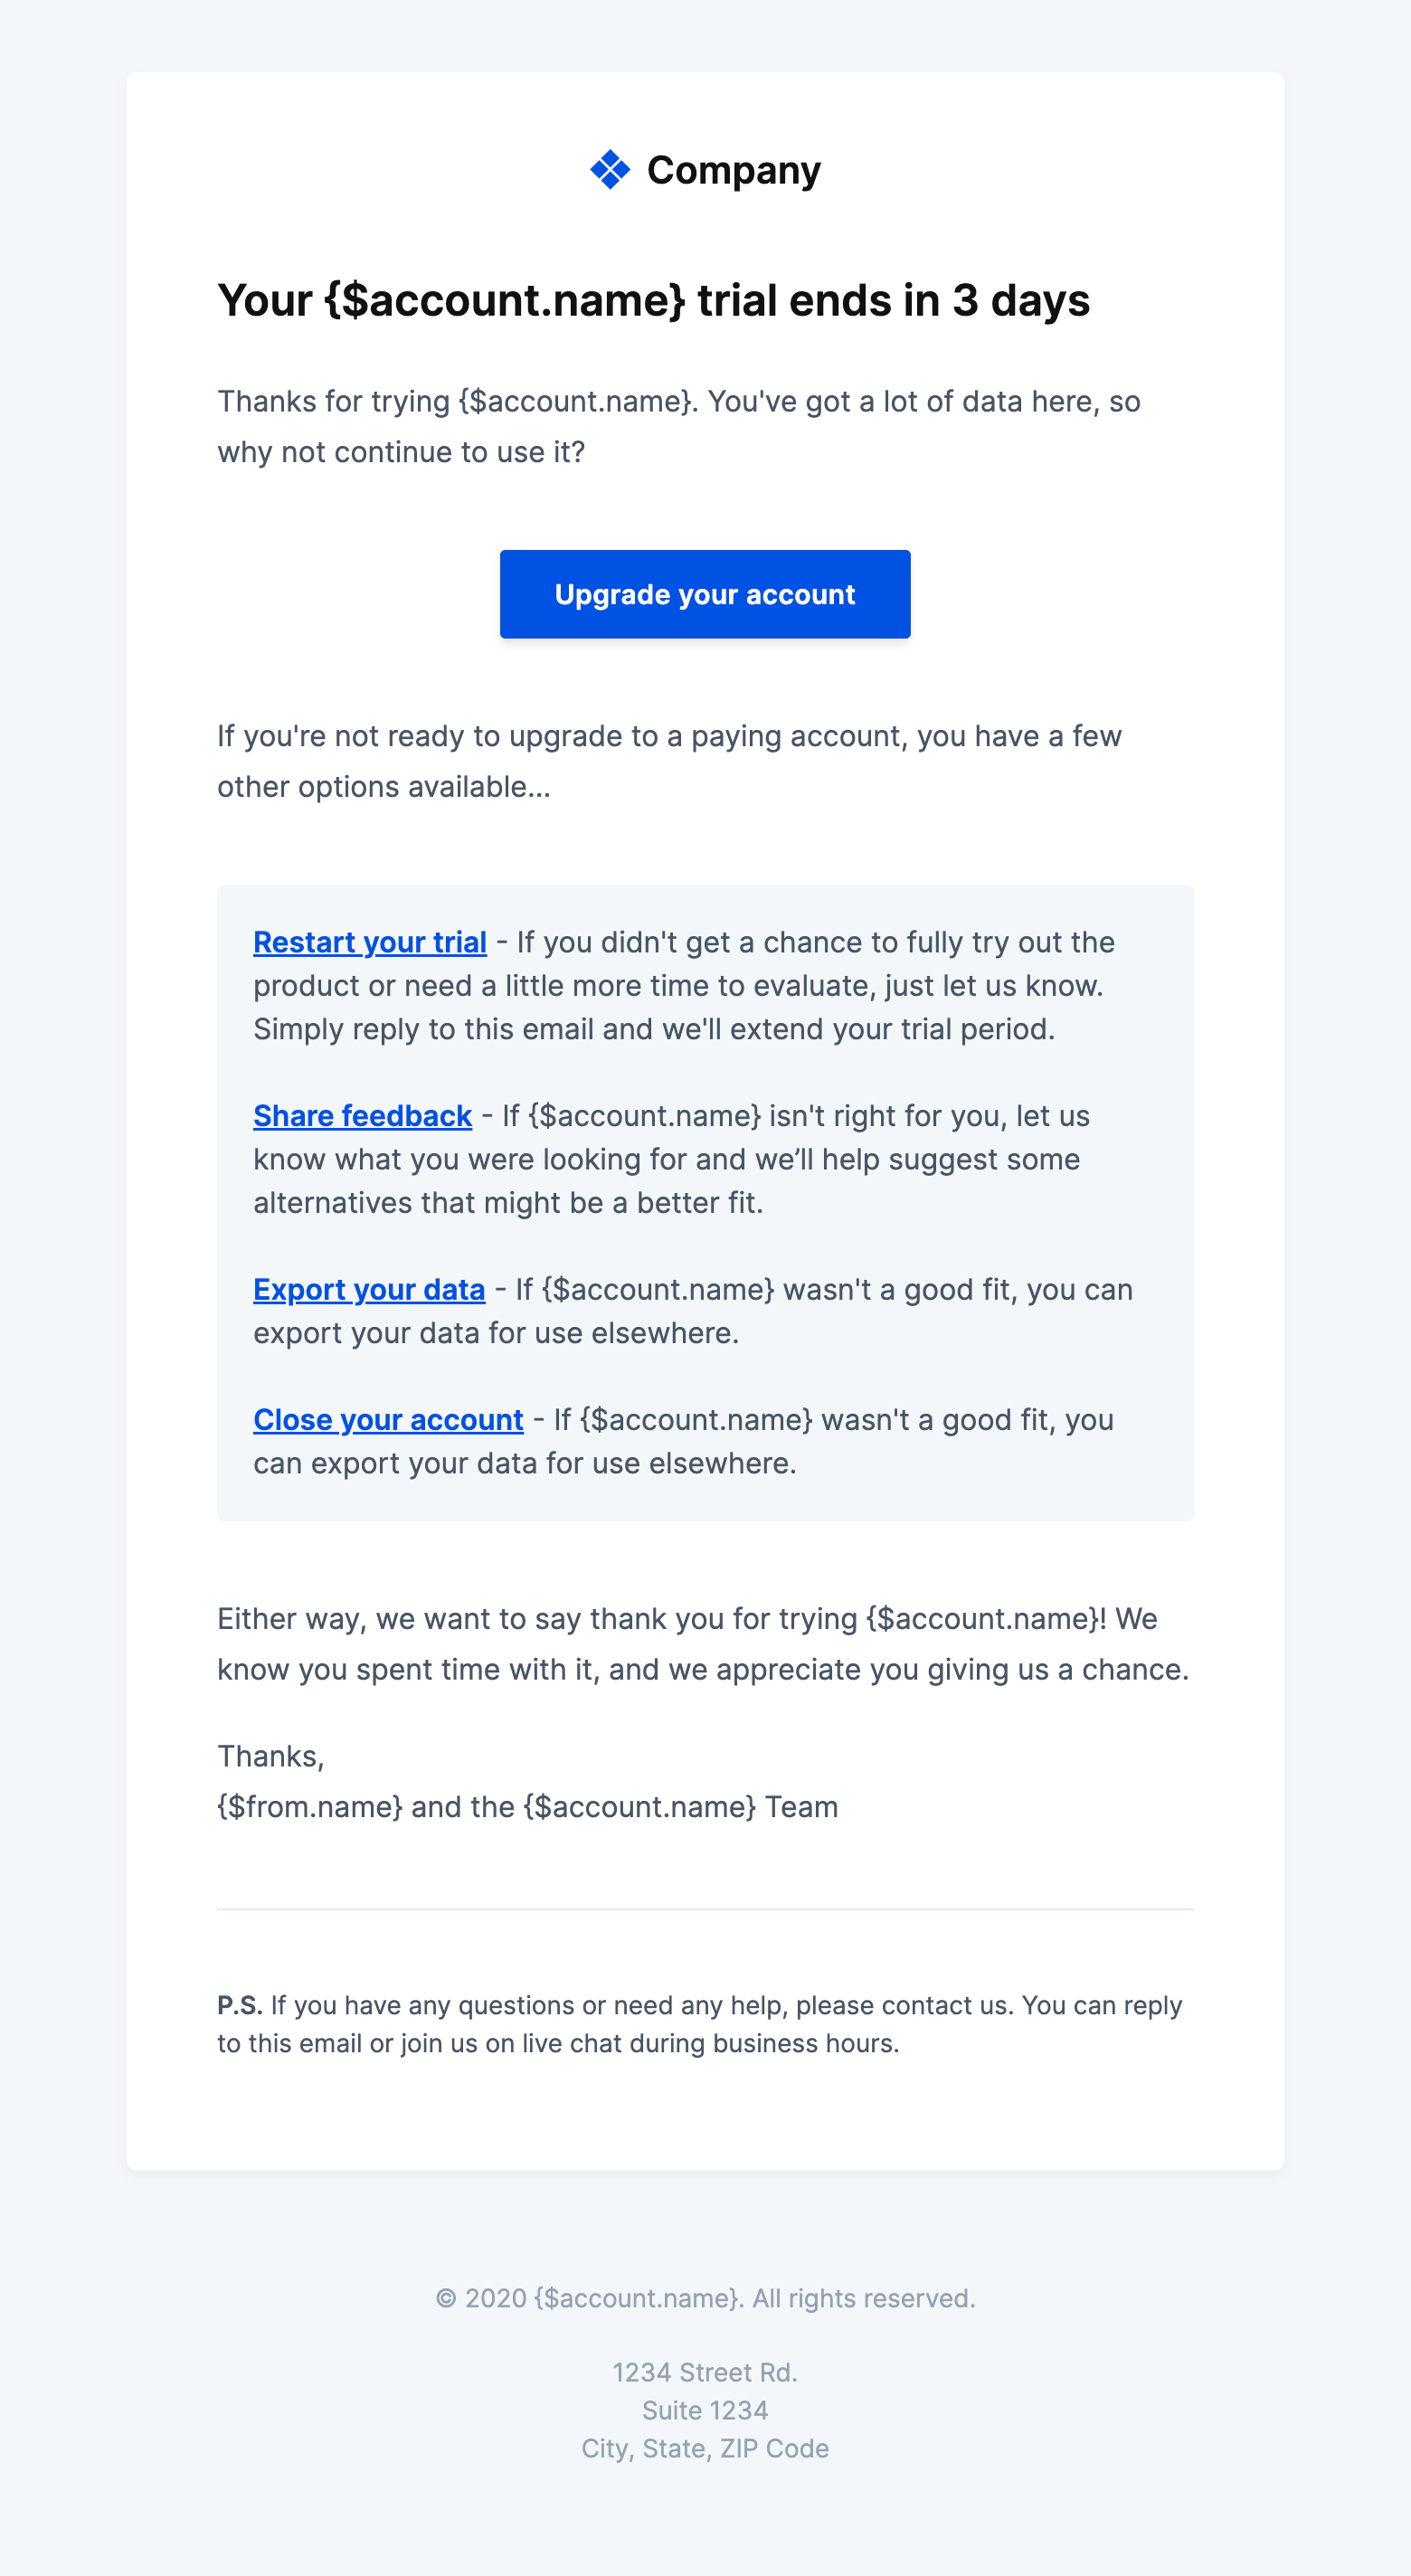Screen dimensions: 1411x2576
Task: Click the 'If you're not ready to upgrade' paragraph
Action: coord(668,761)
